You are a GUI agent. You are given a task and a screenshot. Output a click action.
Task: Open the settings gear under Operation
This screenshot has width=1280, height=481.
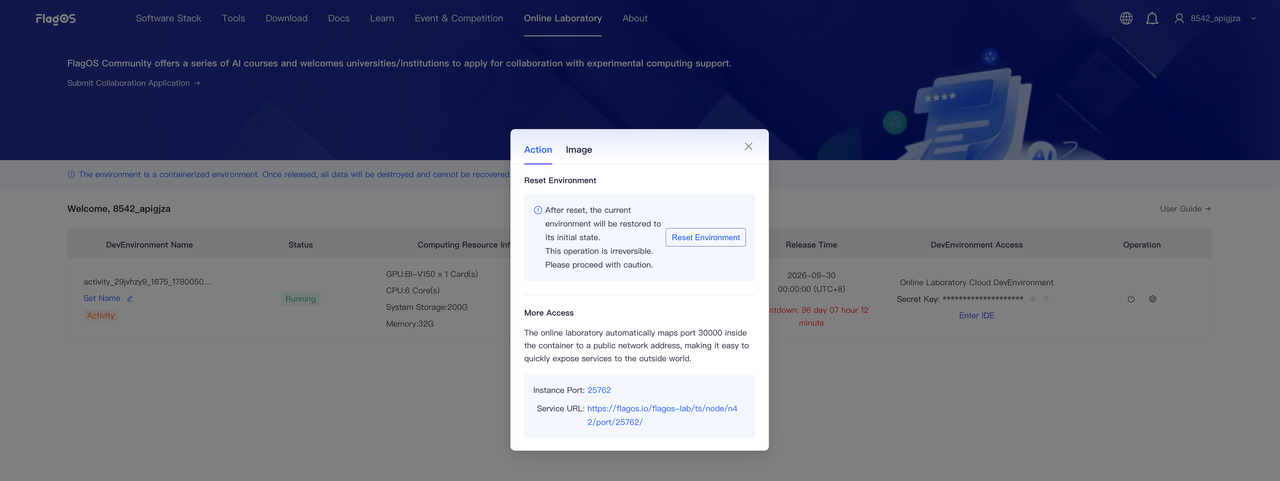pos(1152,299)
